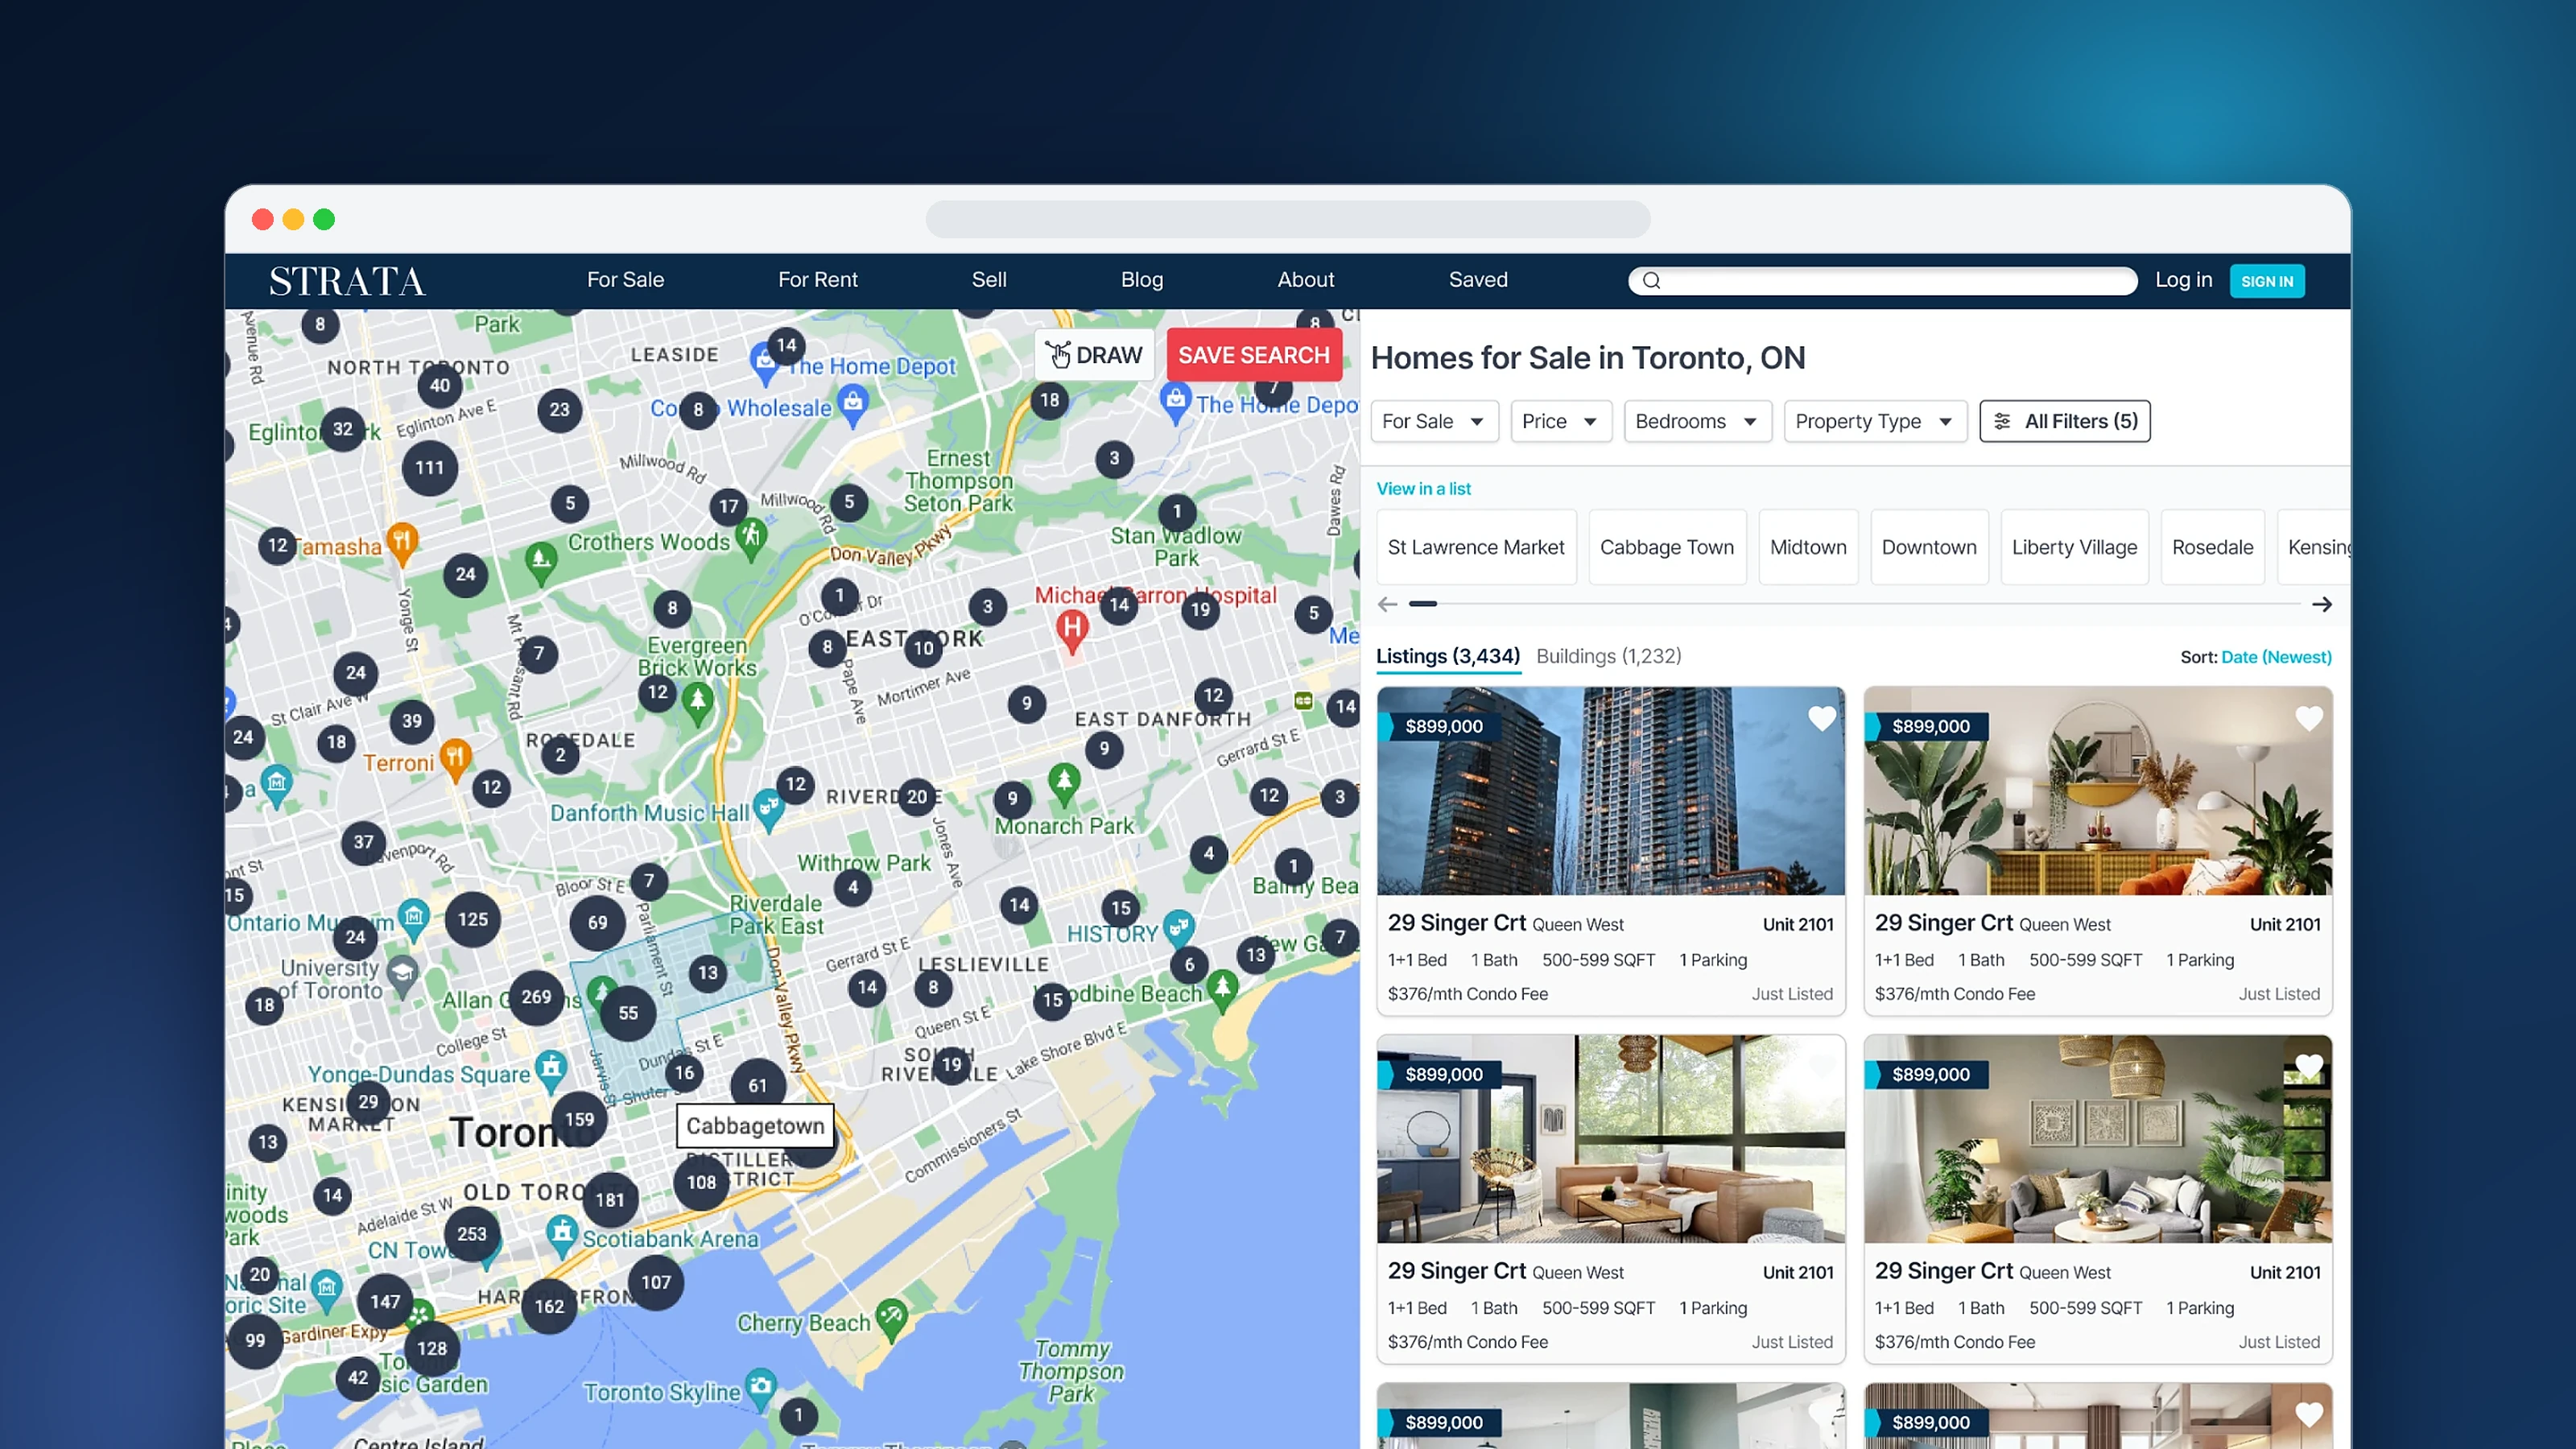Click the All Filters sliders icon
Screen dimensions: 2576x1449
coord(2002,421)
